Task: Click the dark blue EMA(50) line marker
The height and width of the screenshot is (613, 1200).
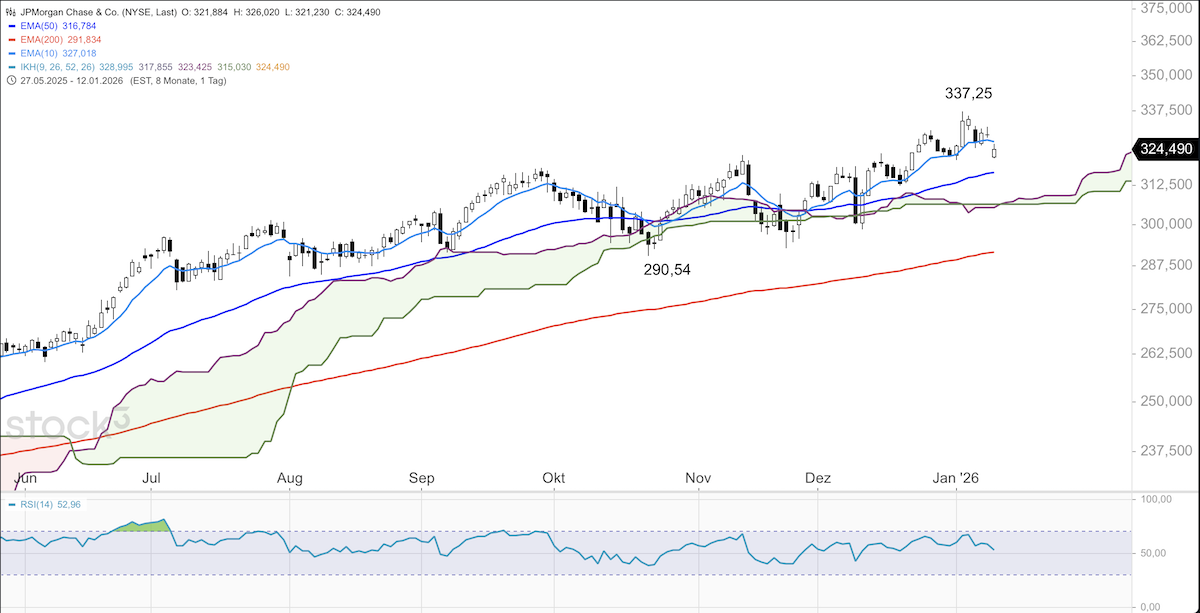Action: coord(11,24)
